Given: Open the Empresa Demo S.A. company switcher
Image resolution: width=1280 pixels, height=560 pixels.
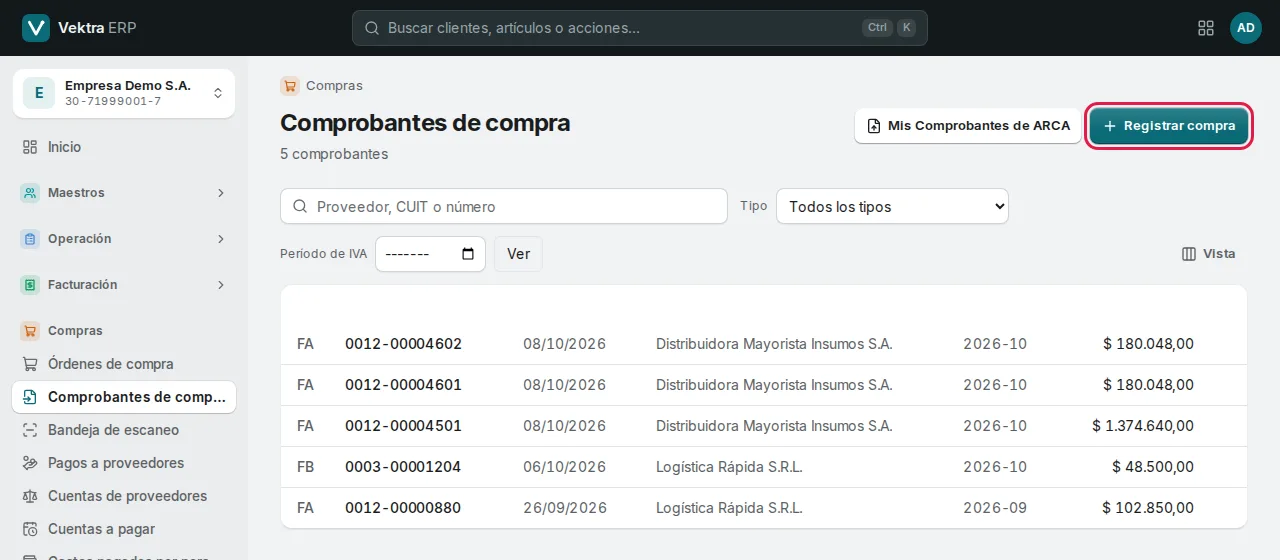Looking at the screenshot, I should [124, 93].
